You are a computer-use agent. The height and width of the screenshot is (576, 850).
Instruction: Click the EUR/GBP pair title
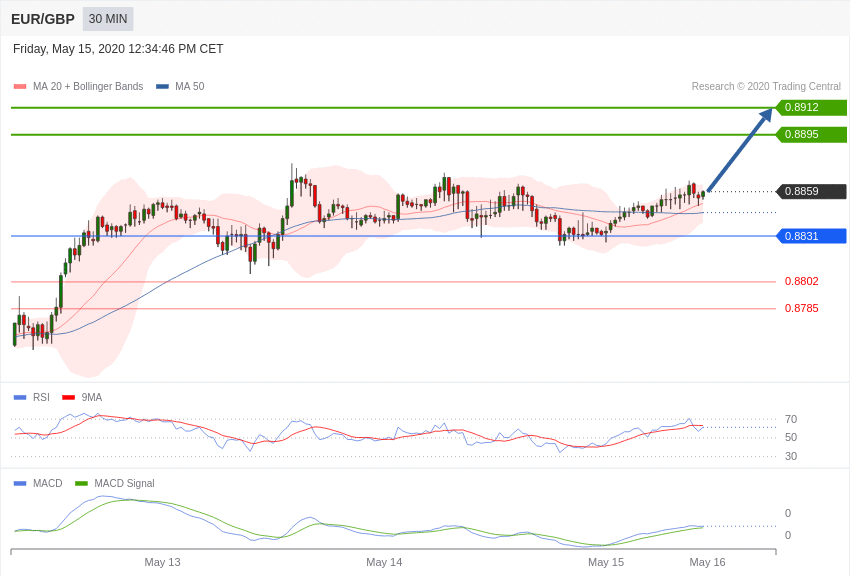coord(43,19)
